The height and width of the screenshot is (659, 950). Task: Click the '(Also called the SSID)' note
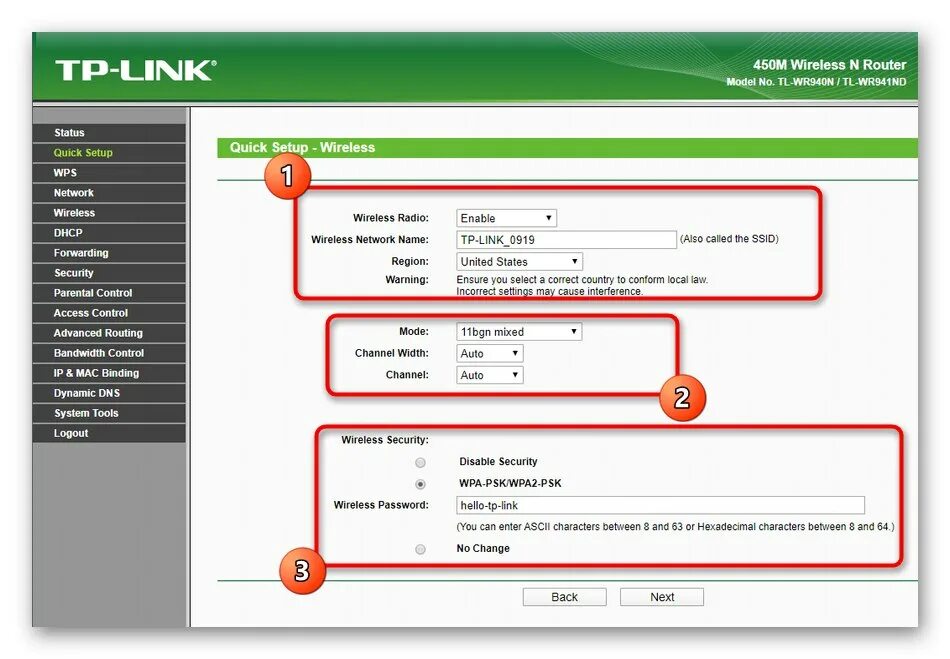[729, 239]
